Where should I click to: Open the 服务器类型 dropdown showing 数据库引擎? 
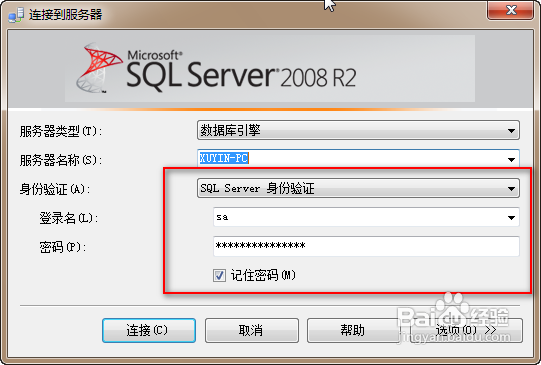358,130
